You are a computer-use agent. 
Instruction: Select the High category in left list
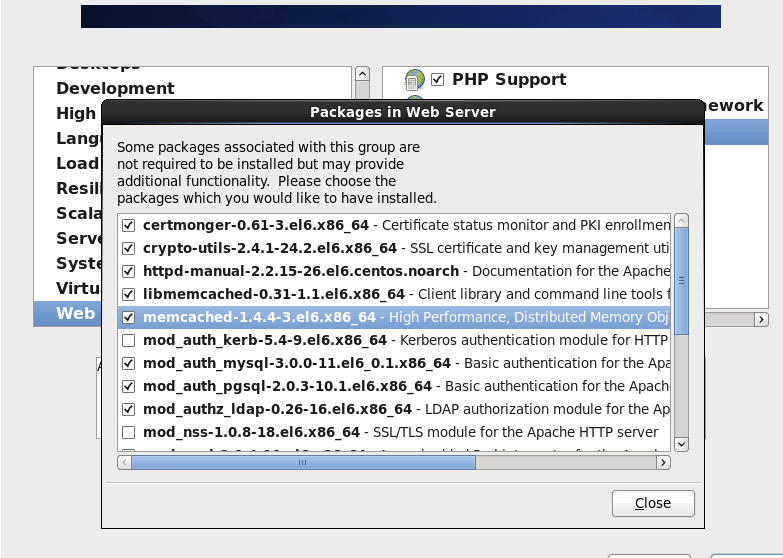click(76, 113)
